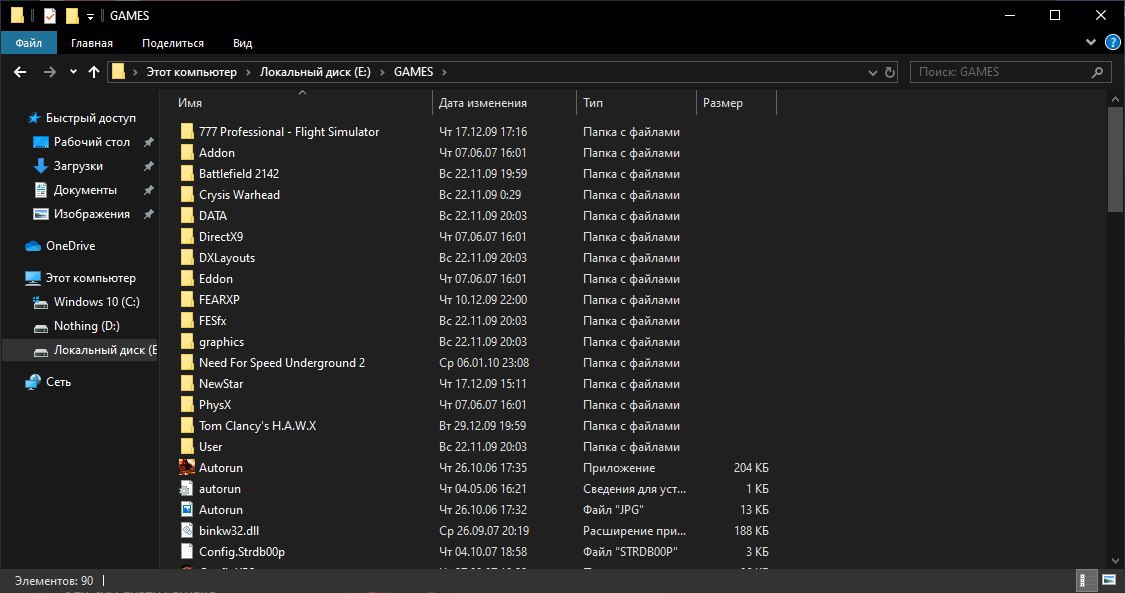Viewport: 1125px width, 593px height.
Task: Select the 777 Professional - Flight Simulator folder icon
Action: pyautogui.click(x=187, y=131)
